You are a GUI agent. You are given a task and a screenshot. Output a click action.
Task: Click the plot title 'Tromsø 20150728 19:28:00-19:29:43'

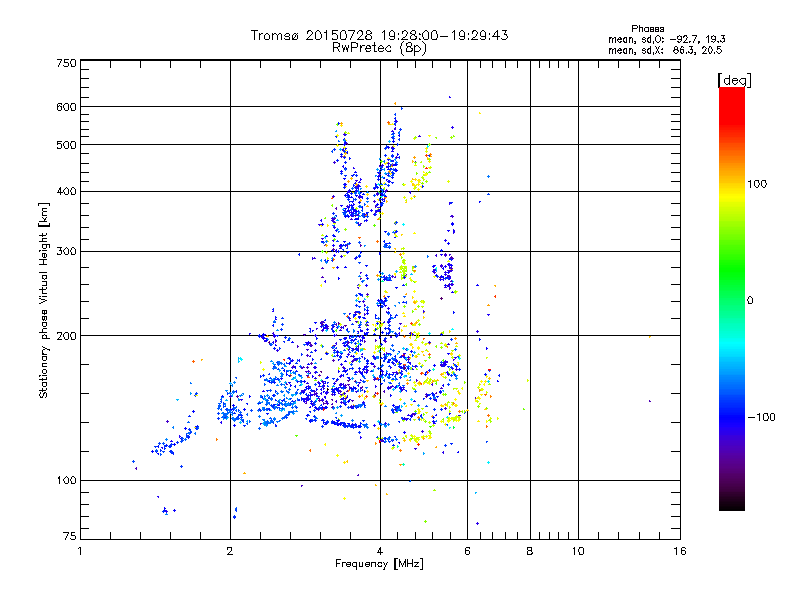tap(379, 35)
